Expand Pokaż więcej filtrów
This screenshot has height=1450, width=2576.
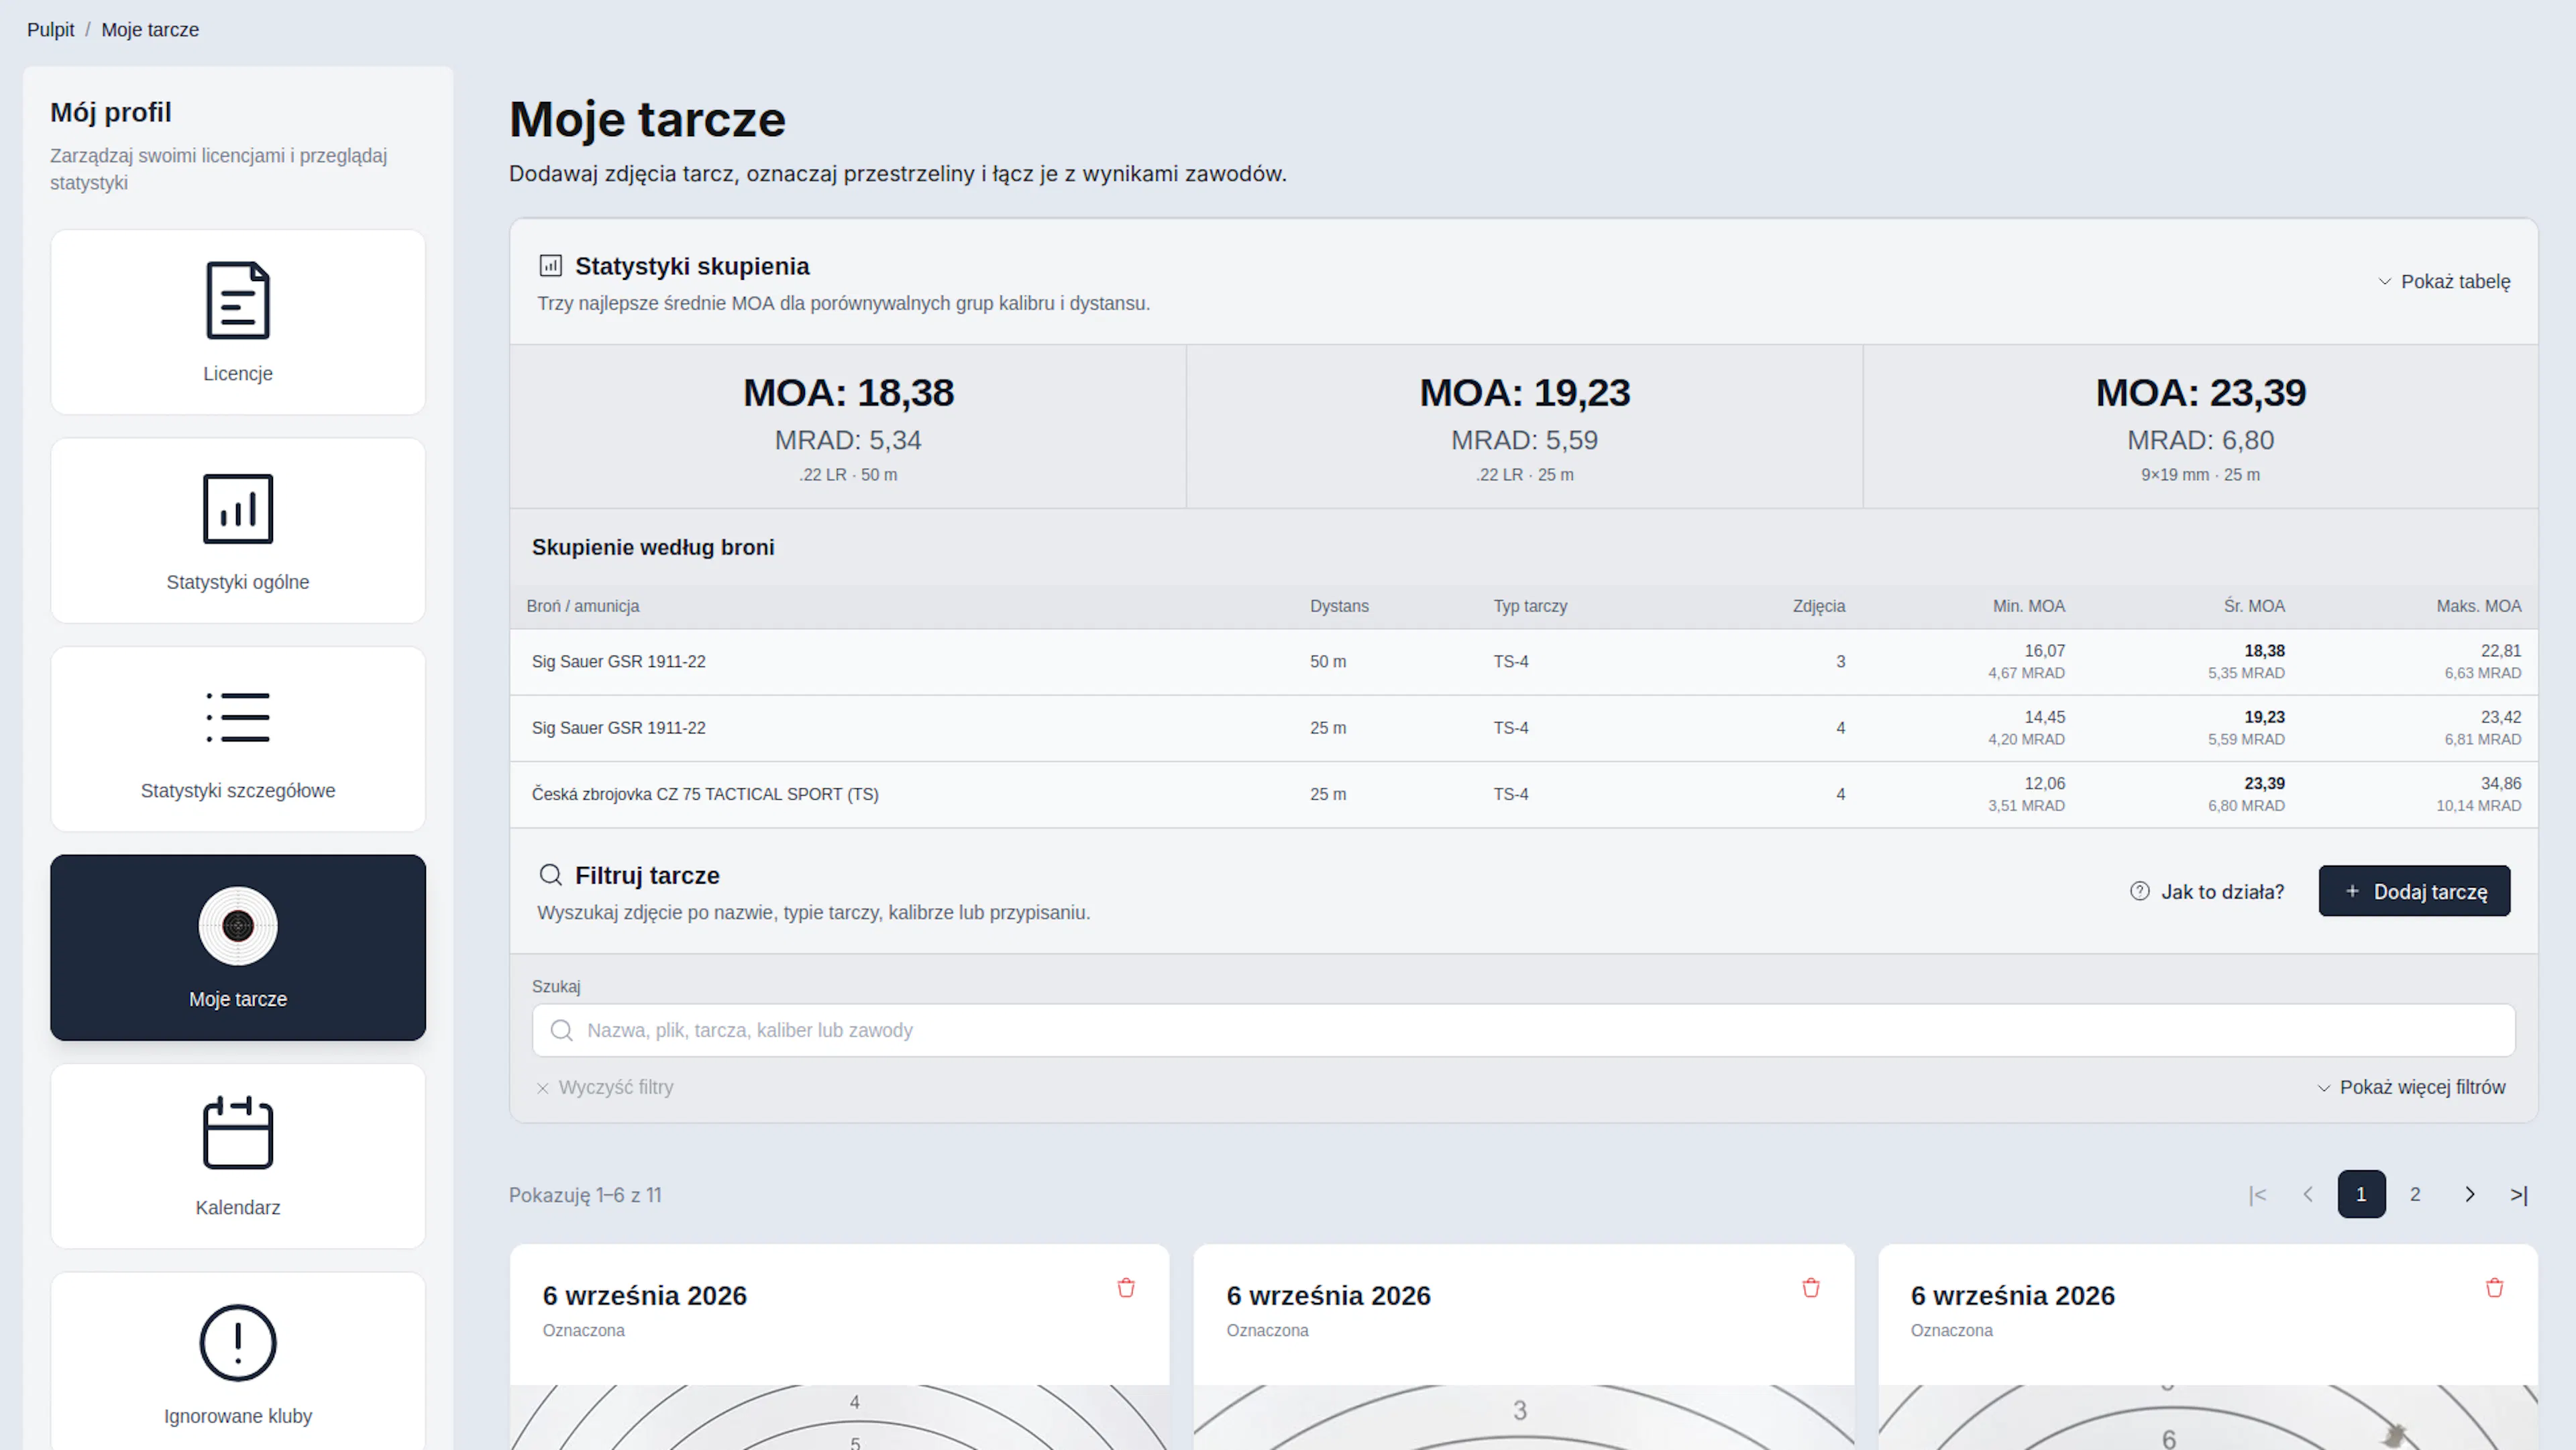coord(2411,1087)
